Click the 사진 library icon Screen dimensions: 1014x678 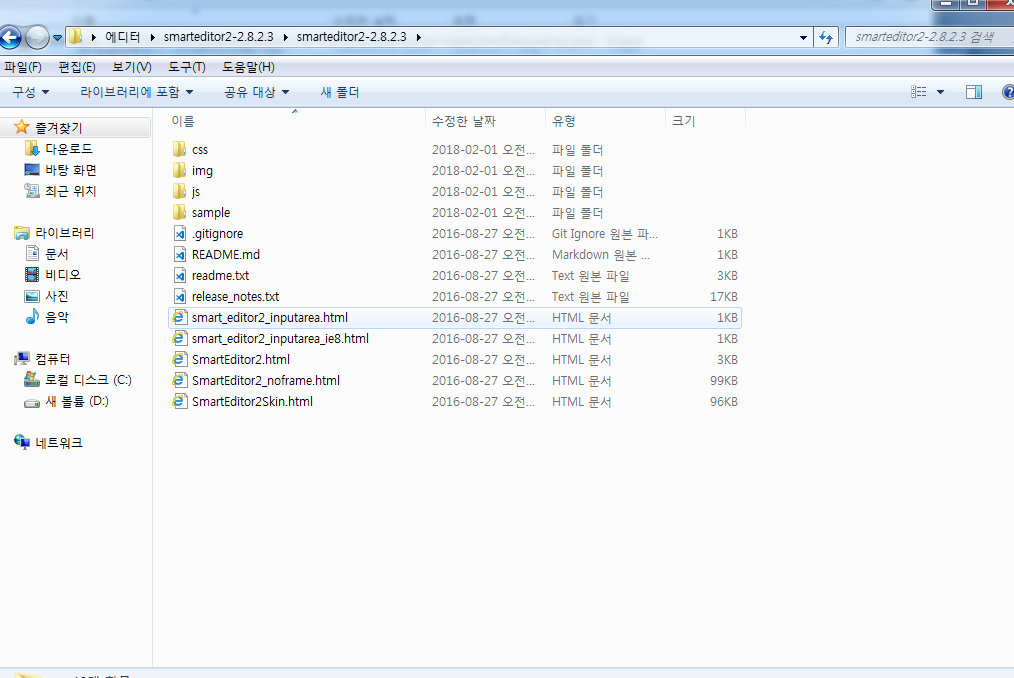click(x=32, y=296)
